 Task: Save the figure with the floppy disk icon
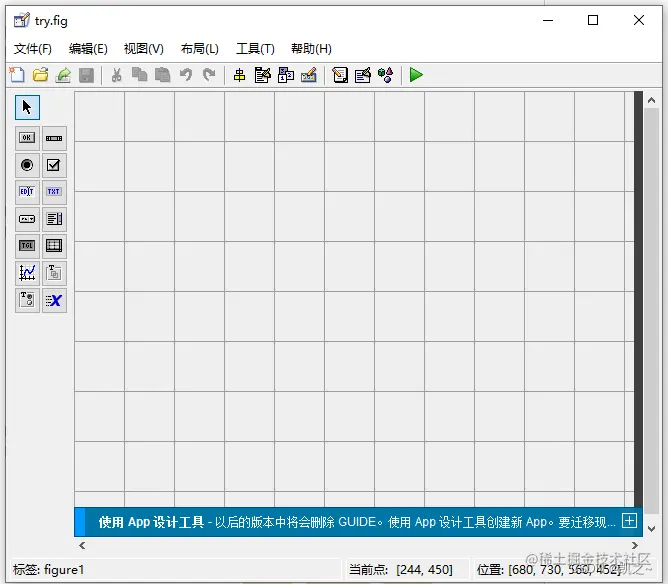[x=86, y=75]
